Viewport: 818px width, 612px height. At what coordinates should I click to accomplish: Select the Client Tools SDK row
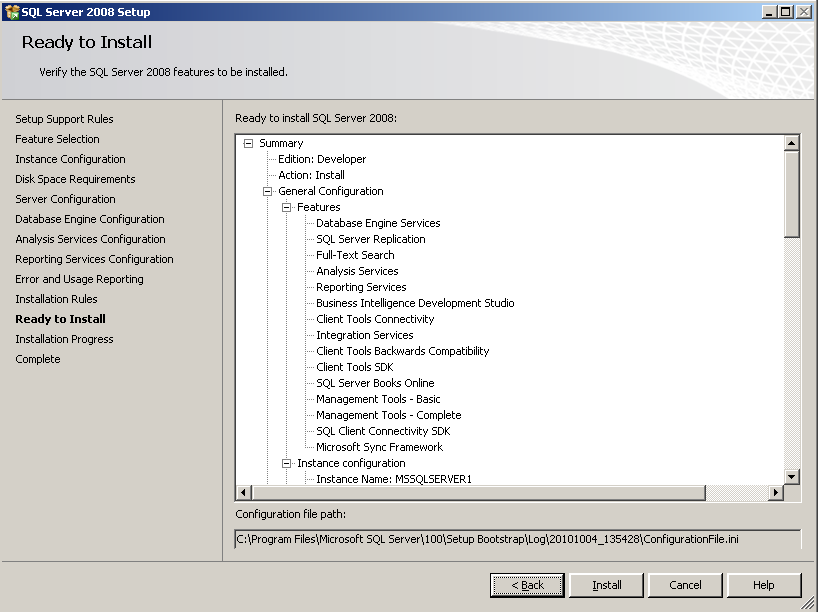click(355, 367)
